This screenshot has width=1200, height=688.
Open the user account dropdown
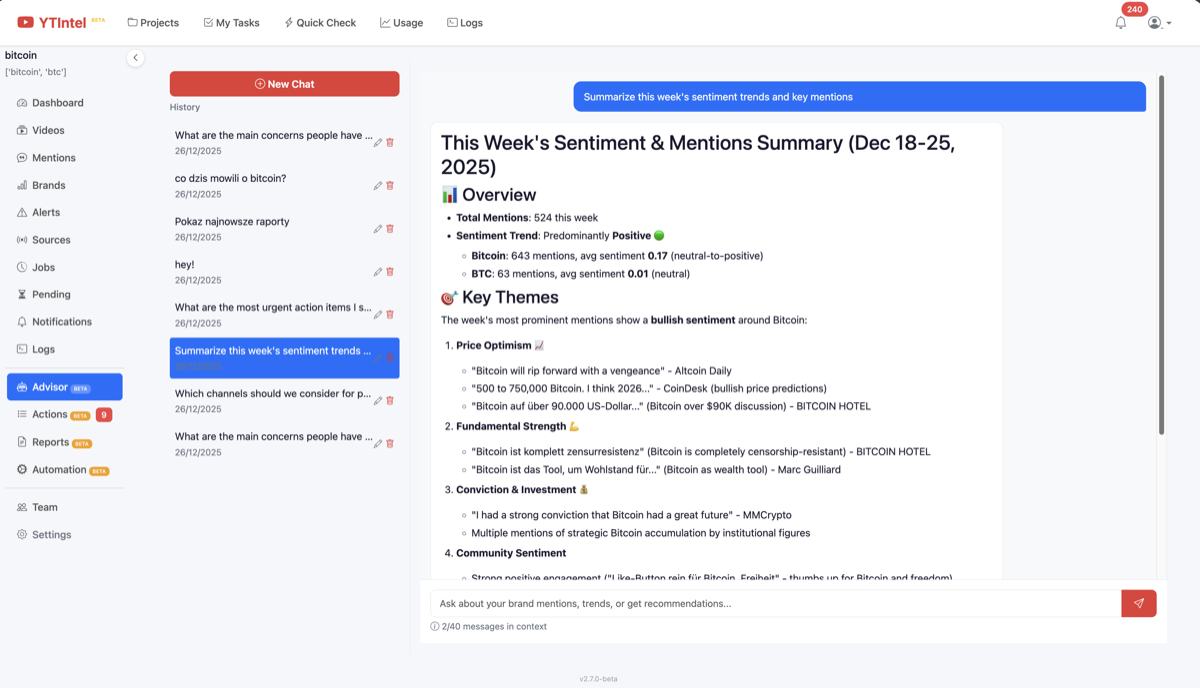[x=1158, y=22]
